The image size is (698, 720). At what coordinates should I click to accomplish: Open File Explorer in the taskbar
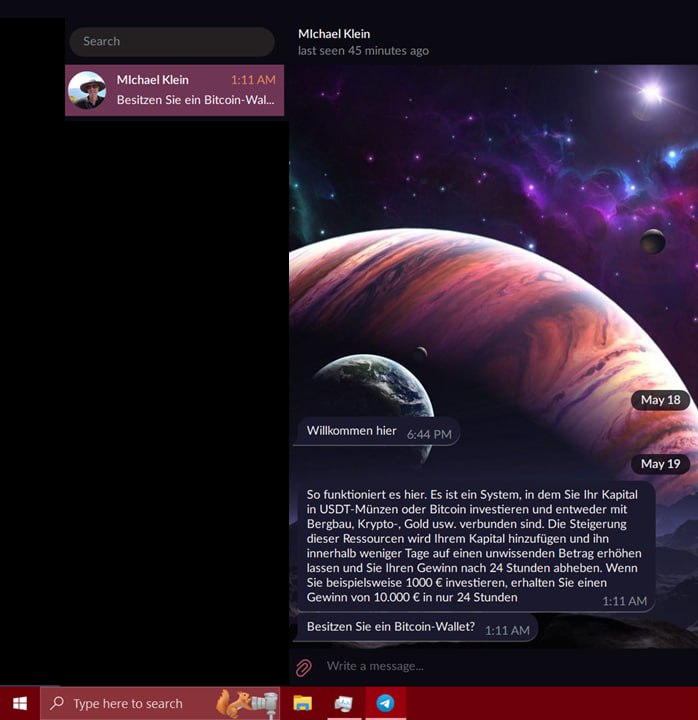pos(303,703)
